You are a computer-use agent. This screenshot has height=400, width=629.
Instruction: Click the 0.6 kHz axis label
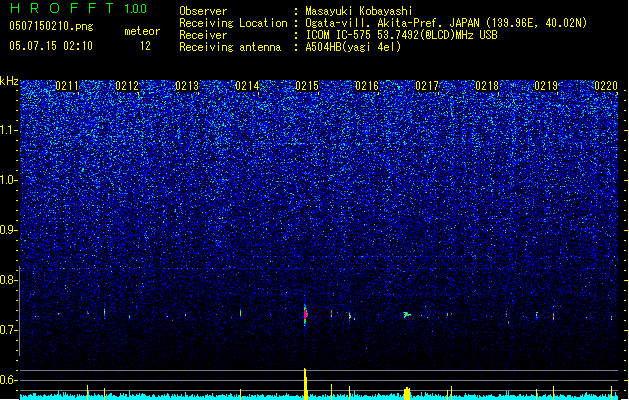[x=9, y=380]
